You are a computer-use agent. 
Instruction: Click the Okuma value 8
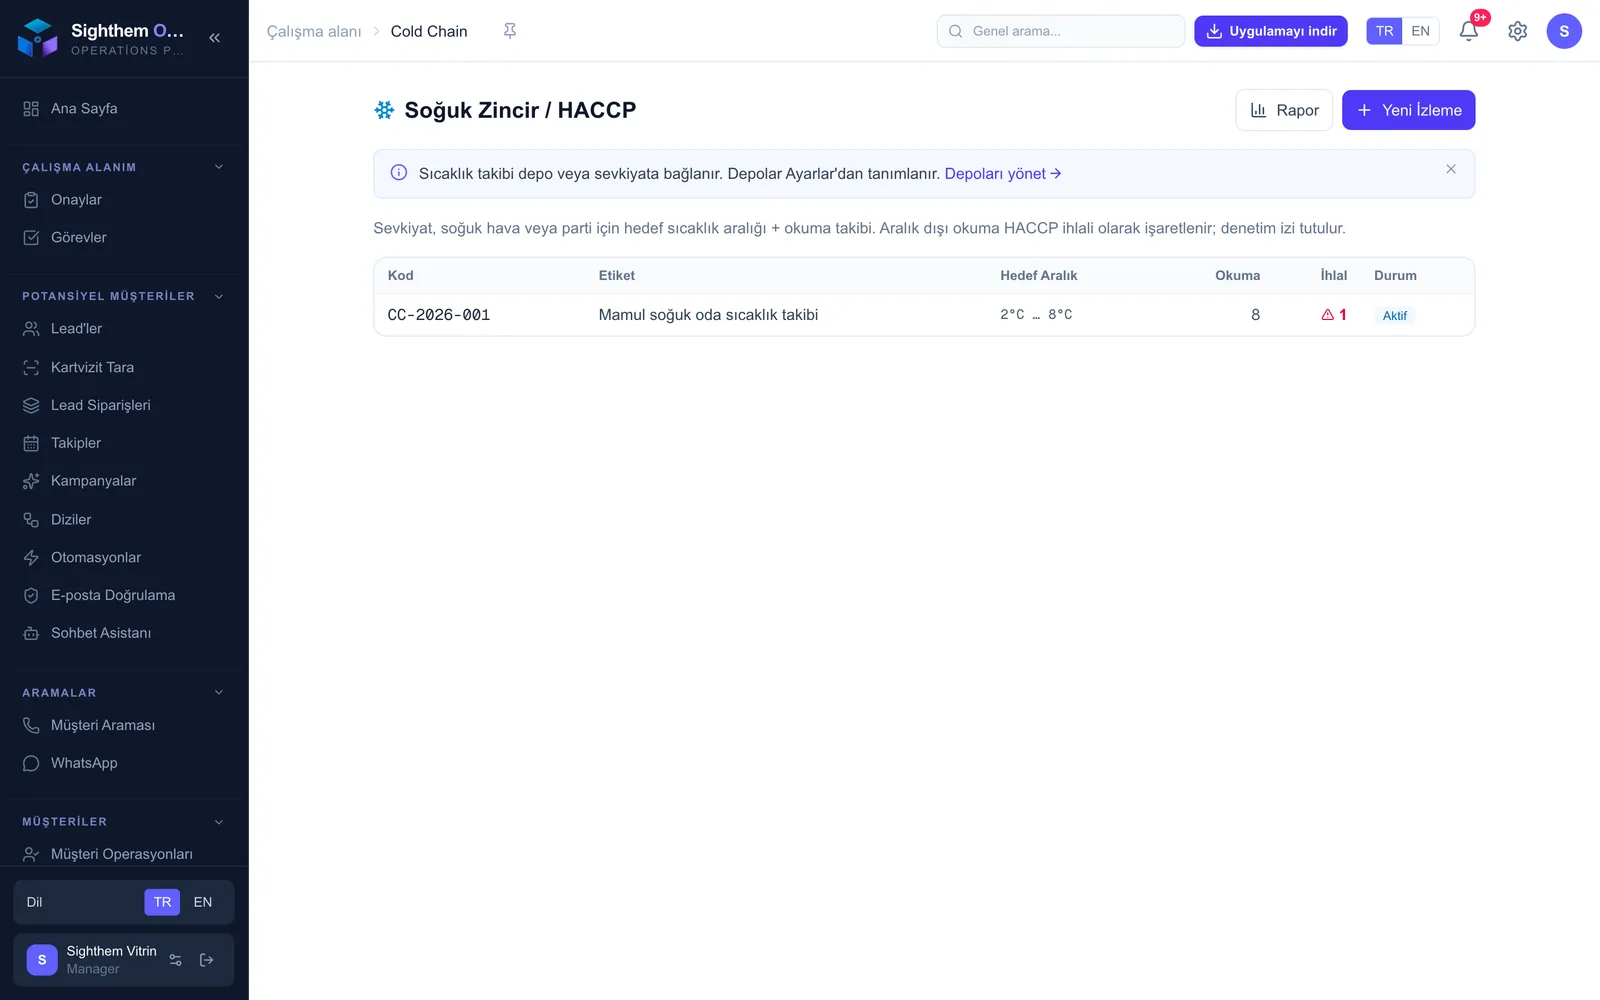[1255, 315]
